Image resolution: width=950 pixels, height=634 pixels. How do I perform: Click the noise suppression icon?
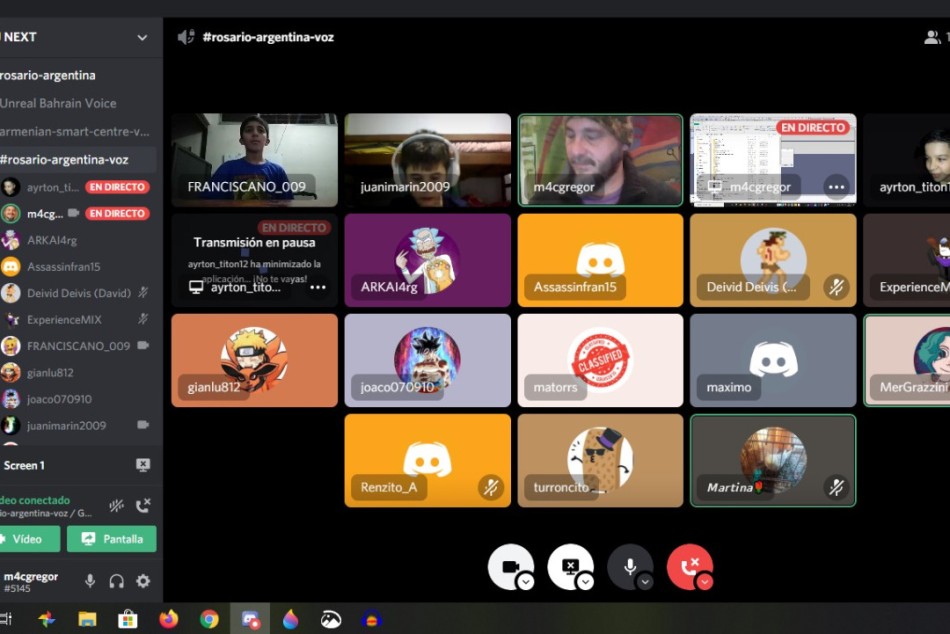pyautogui.click(x=117, y=506)
